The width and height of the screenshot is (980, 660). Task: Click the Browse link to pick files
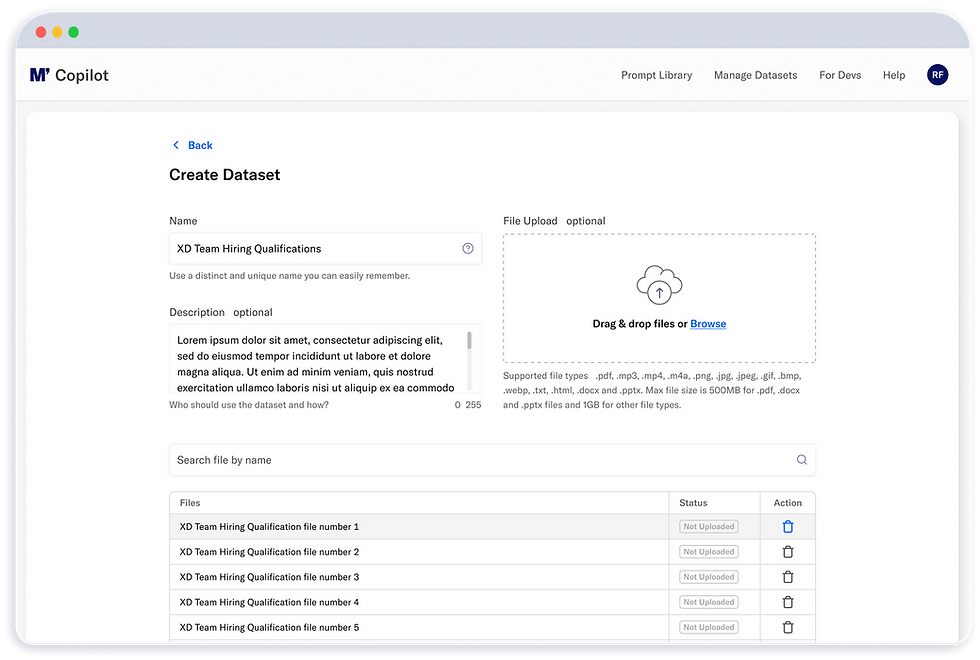708,324
